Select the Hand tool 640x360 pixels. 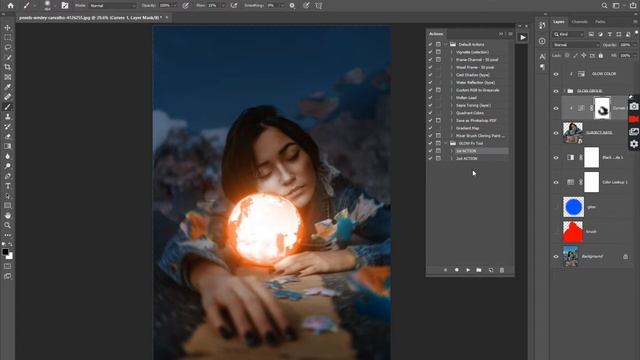pos(7,216)
